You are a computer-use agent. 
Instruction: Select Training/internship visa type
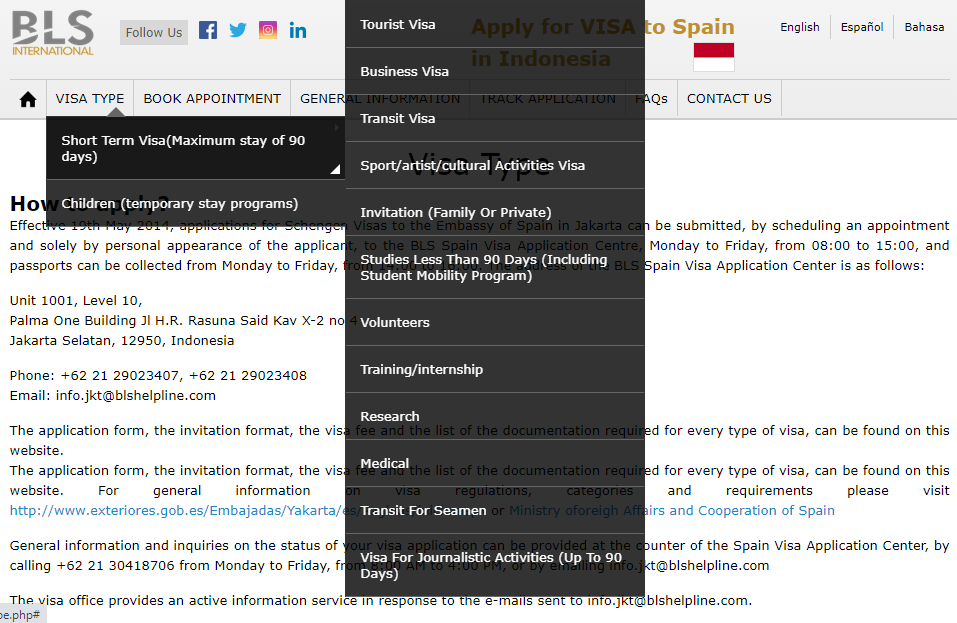pos(421,369)
